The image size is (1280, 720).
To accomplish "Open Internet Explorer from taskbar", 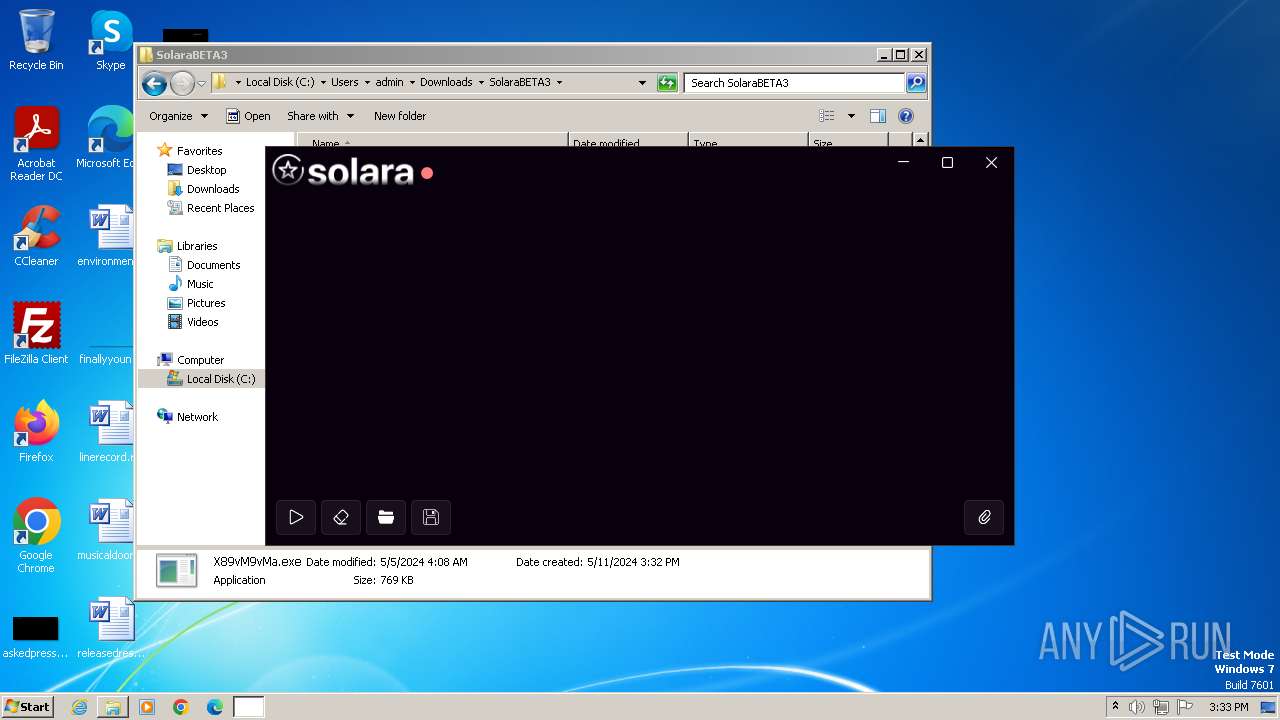I will [x=79, y=707].
